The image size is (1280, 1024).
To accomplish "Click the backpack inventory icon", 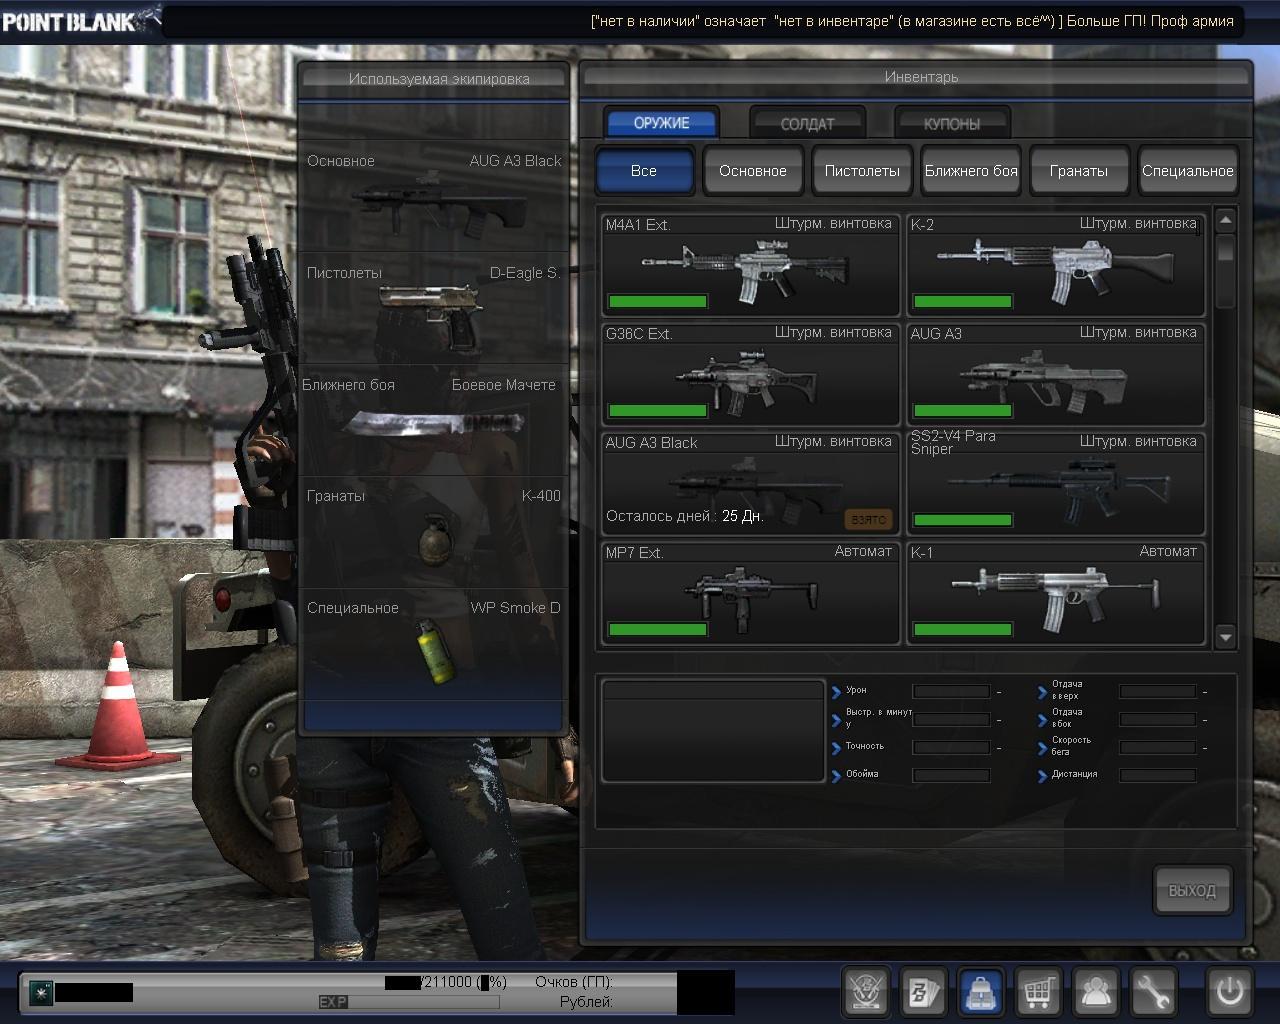I will [x=981, y=992].
